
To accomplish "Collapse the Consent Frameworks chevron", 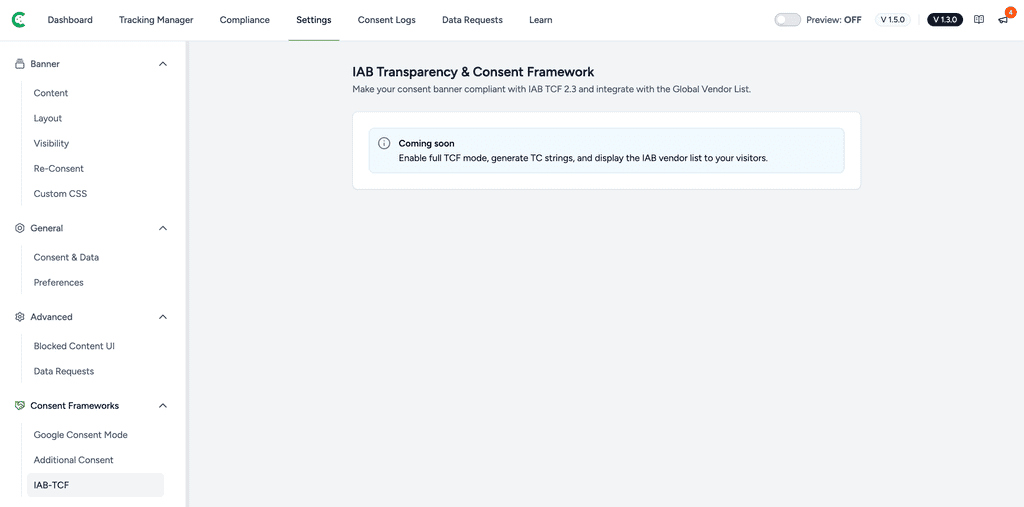I will (x=163, y=406).
